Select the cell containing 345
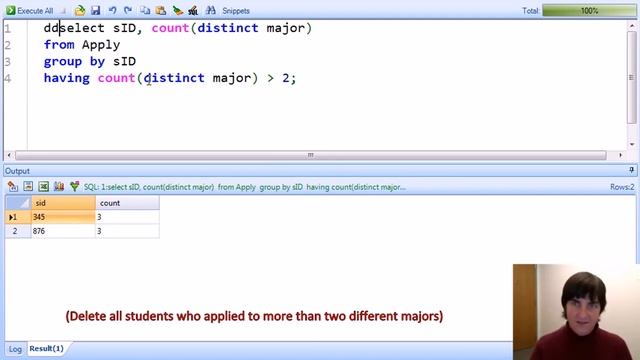 [63, 217]
